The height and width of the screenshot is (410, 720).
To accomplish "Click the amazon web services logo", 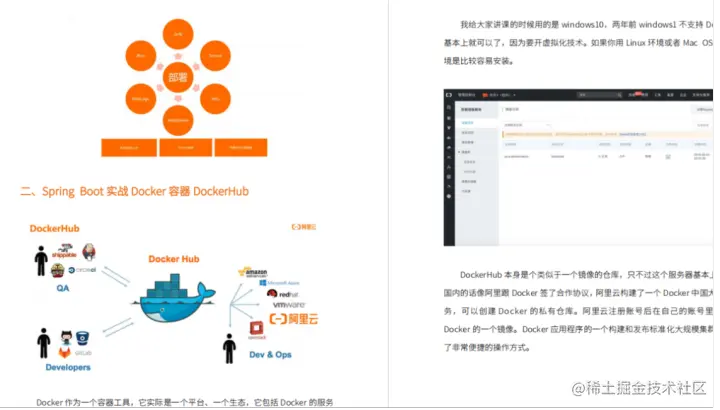I will [253, 272].
